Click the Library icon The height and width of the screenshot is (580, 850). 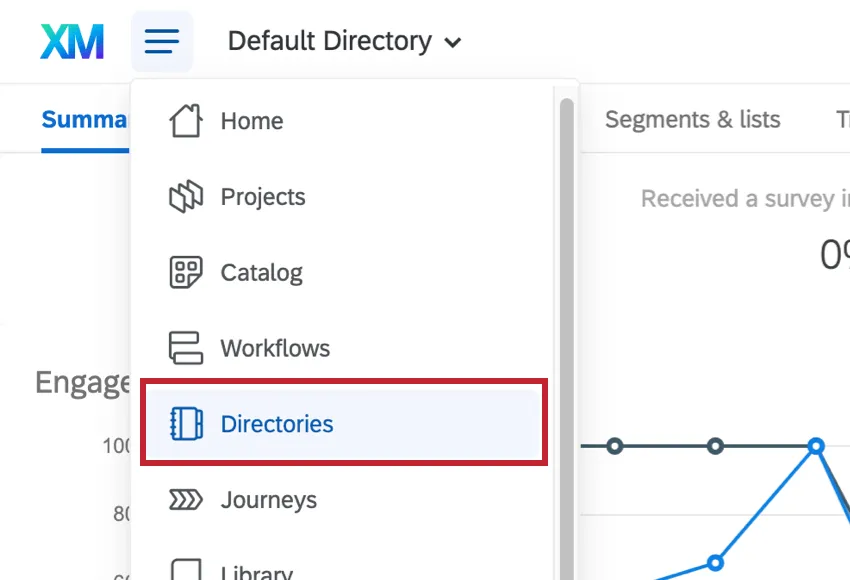pos(186,570)
